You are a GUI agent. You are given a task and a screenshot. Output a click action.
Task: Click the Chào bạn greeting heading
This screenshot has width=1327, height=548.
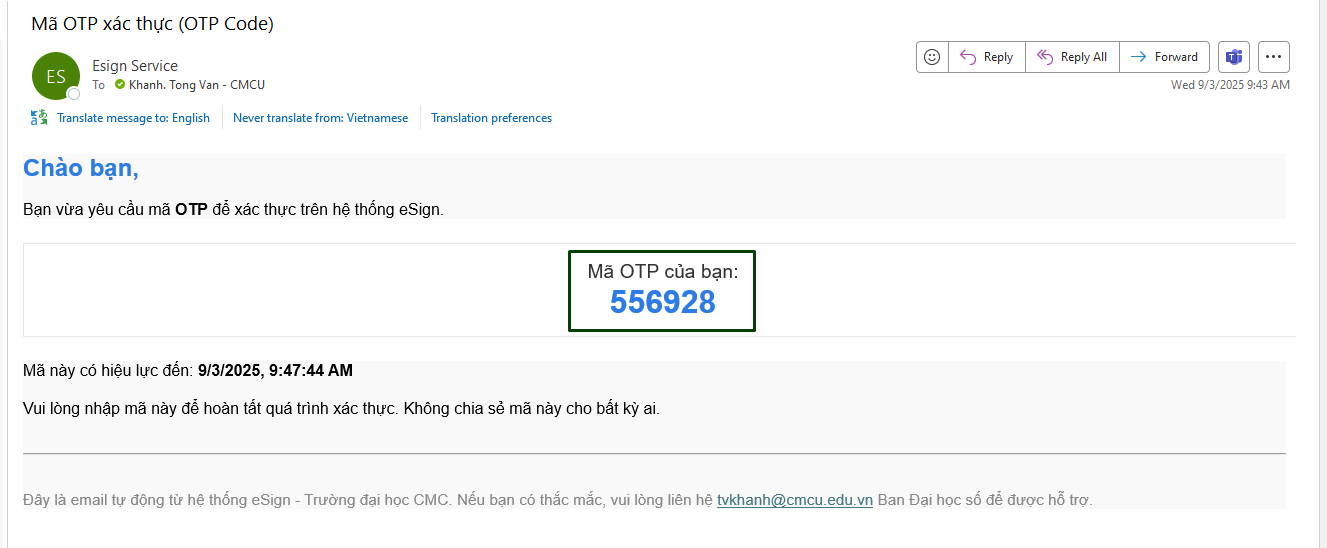(81, 168)
